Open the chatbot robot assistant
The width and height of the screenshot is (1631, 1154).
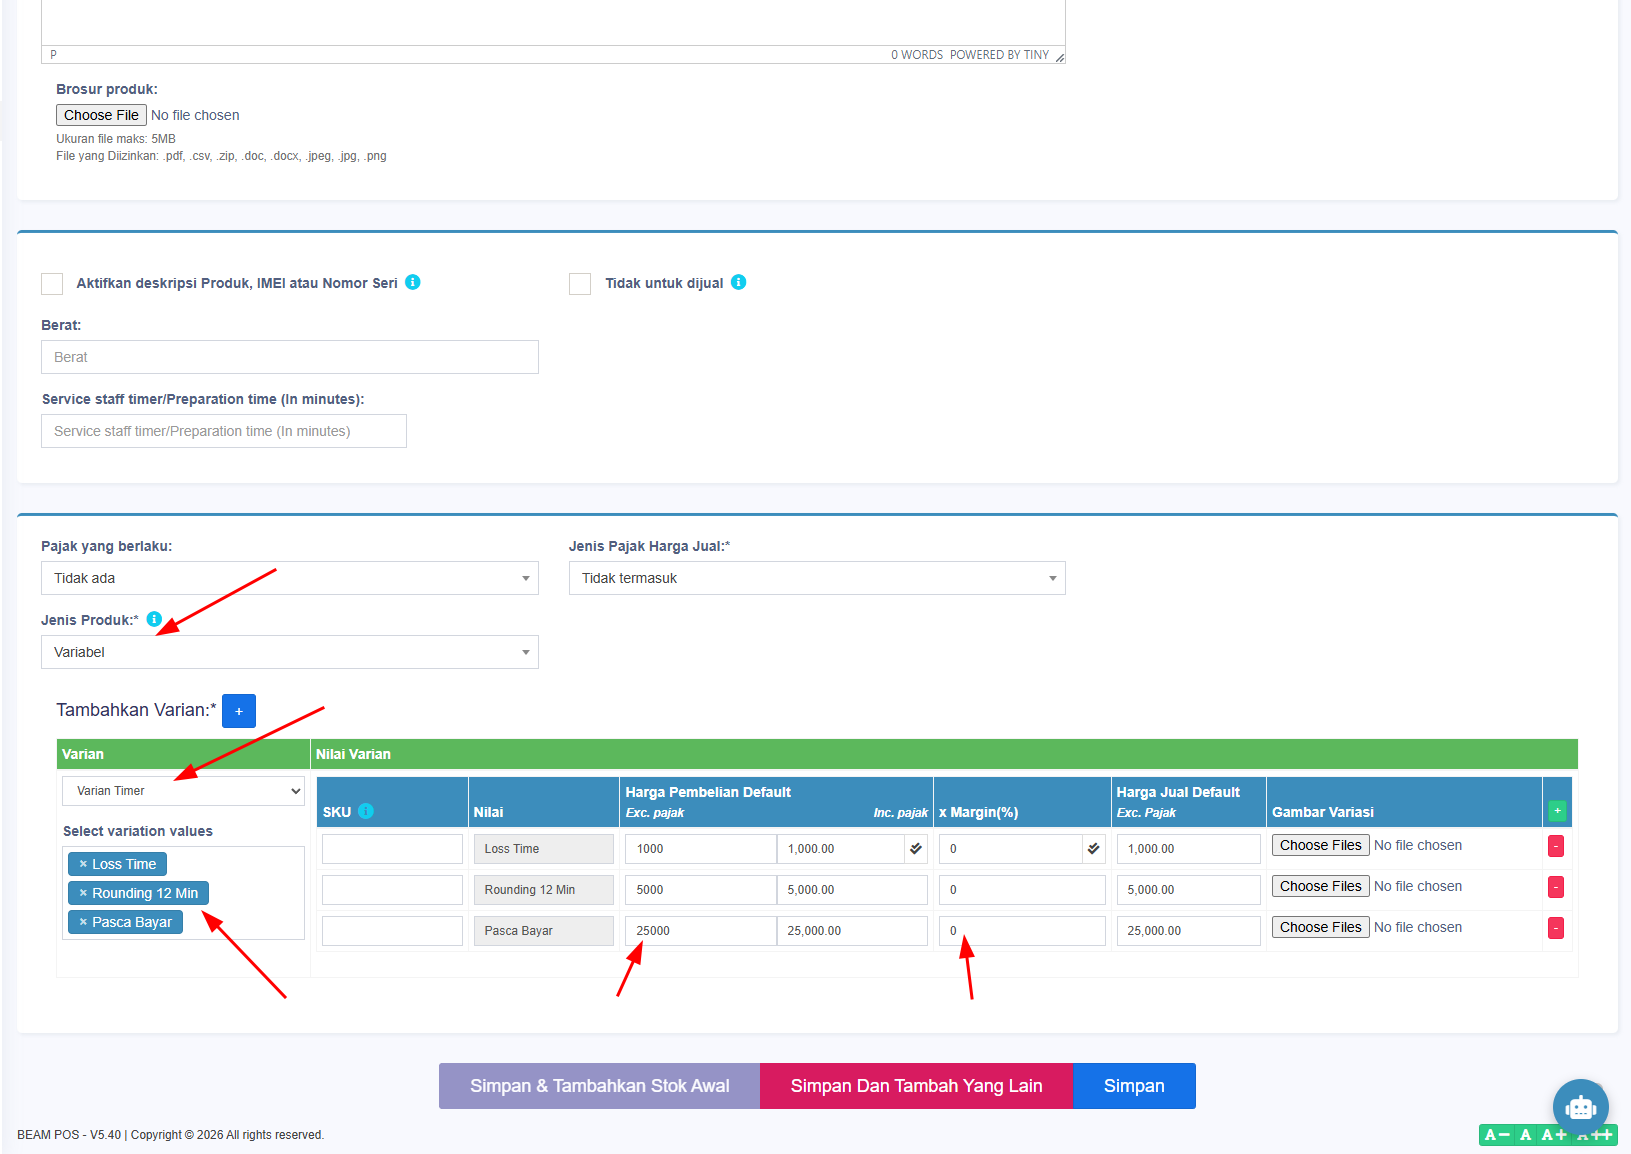pyautogui.click(x=1580, y=1107)
